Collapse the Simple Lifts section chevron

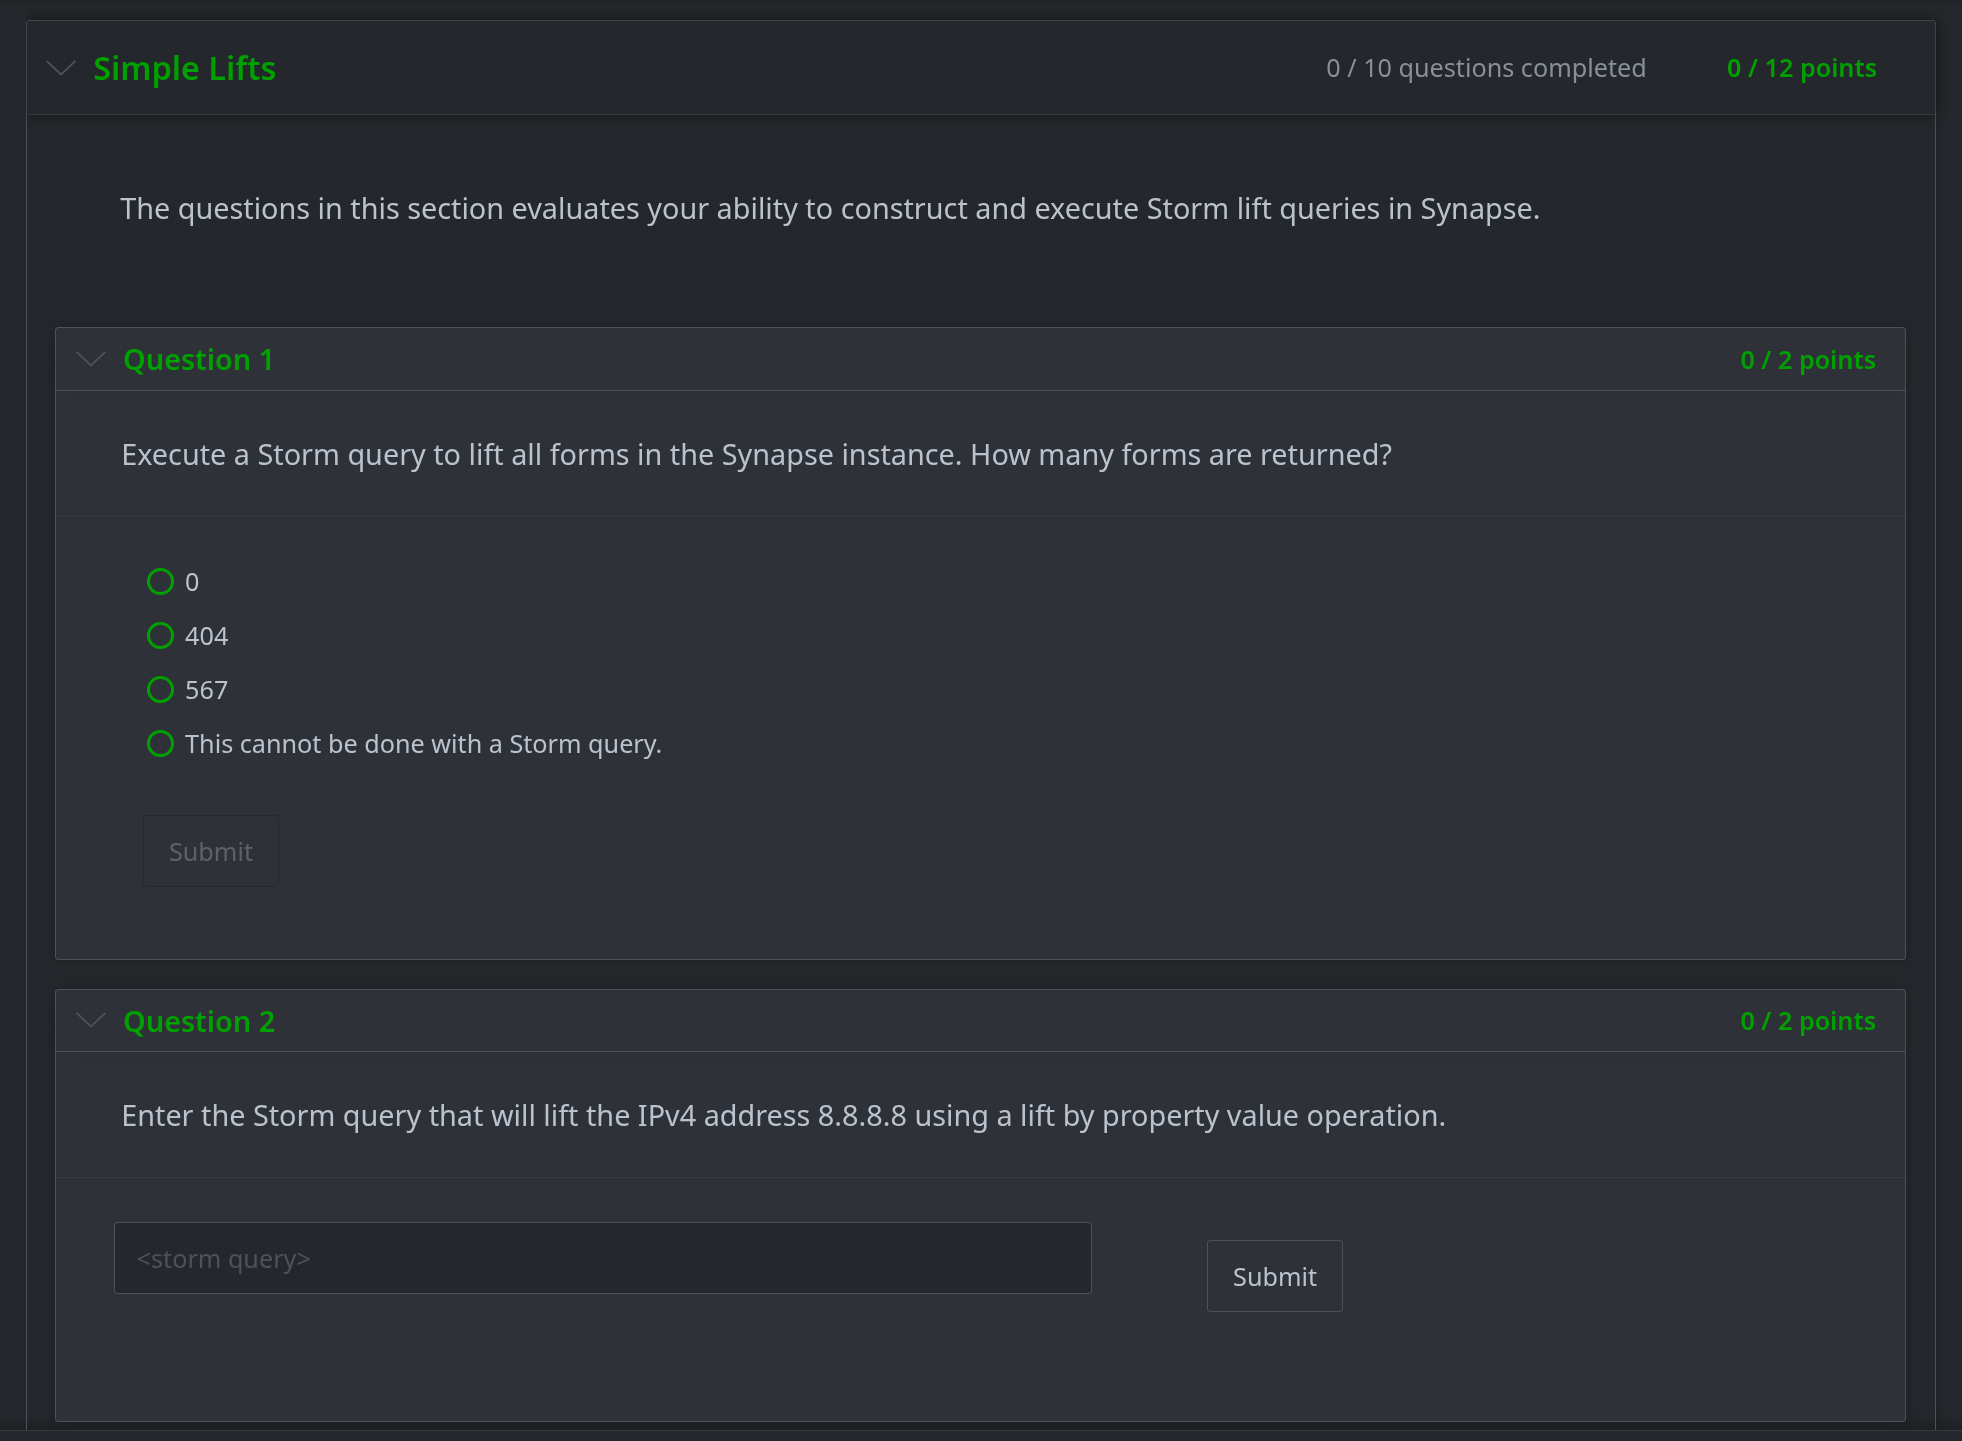click(x=61, y=68)
